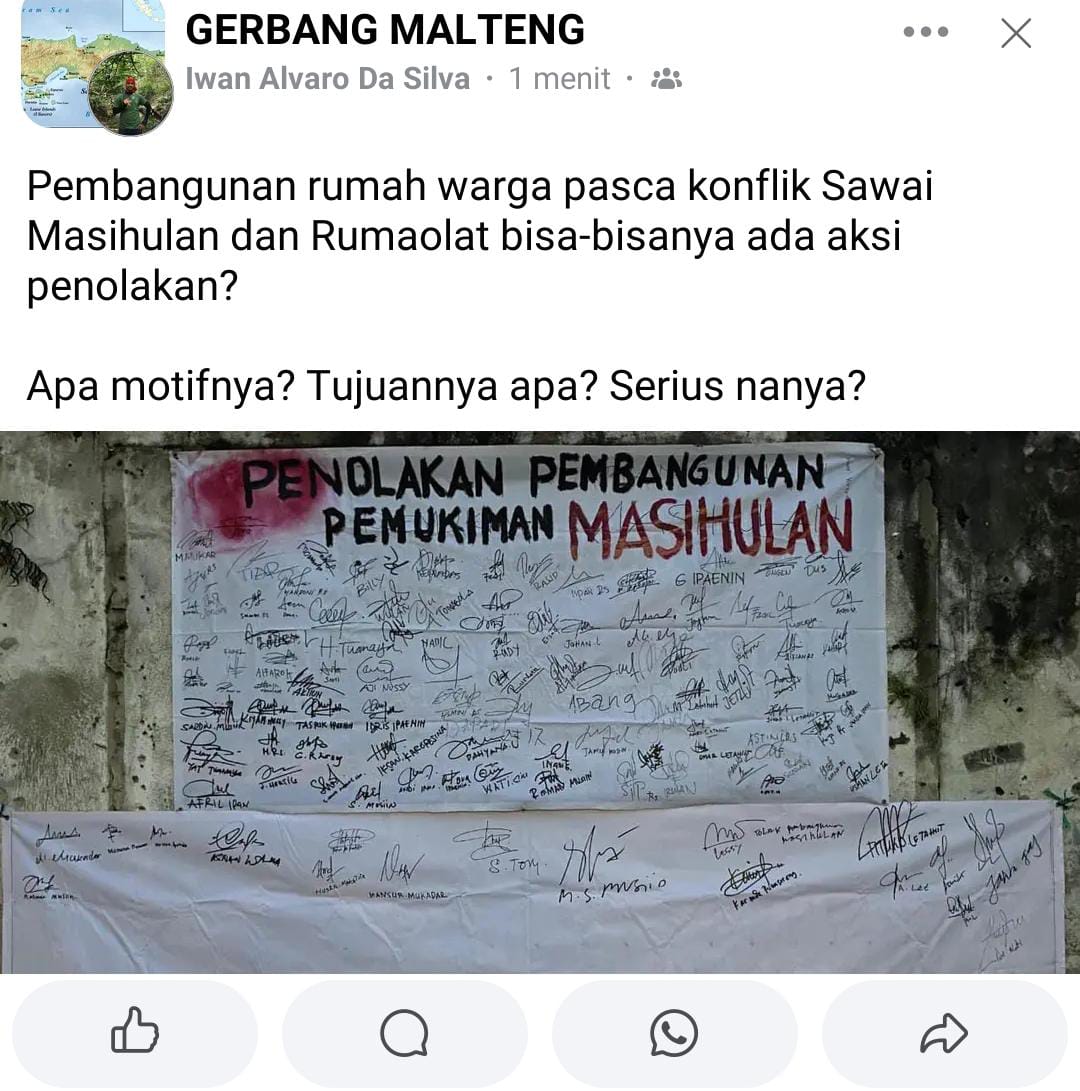Tap the thumbs-up Like button
1080x1091 pixels.
pos(135,1033)
